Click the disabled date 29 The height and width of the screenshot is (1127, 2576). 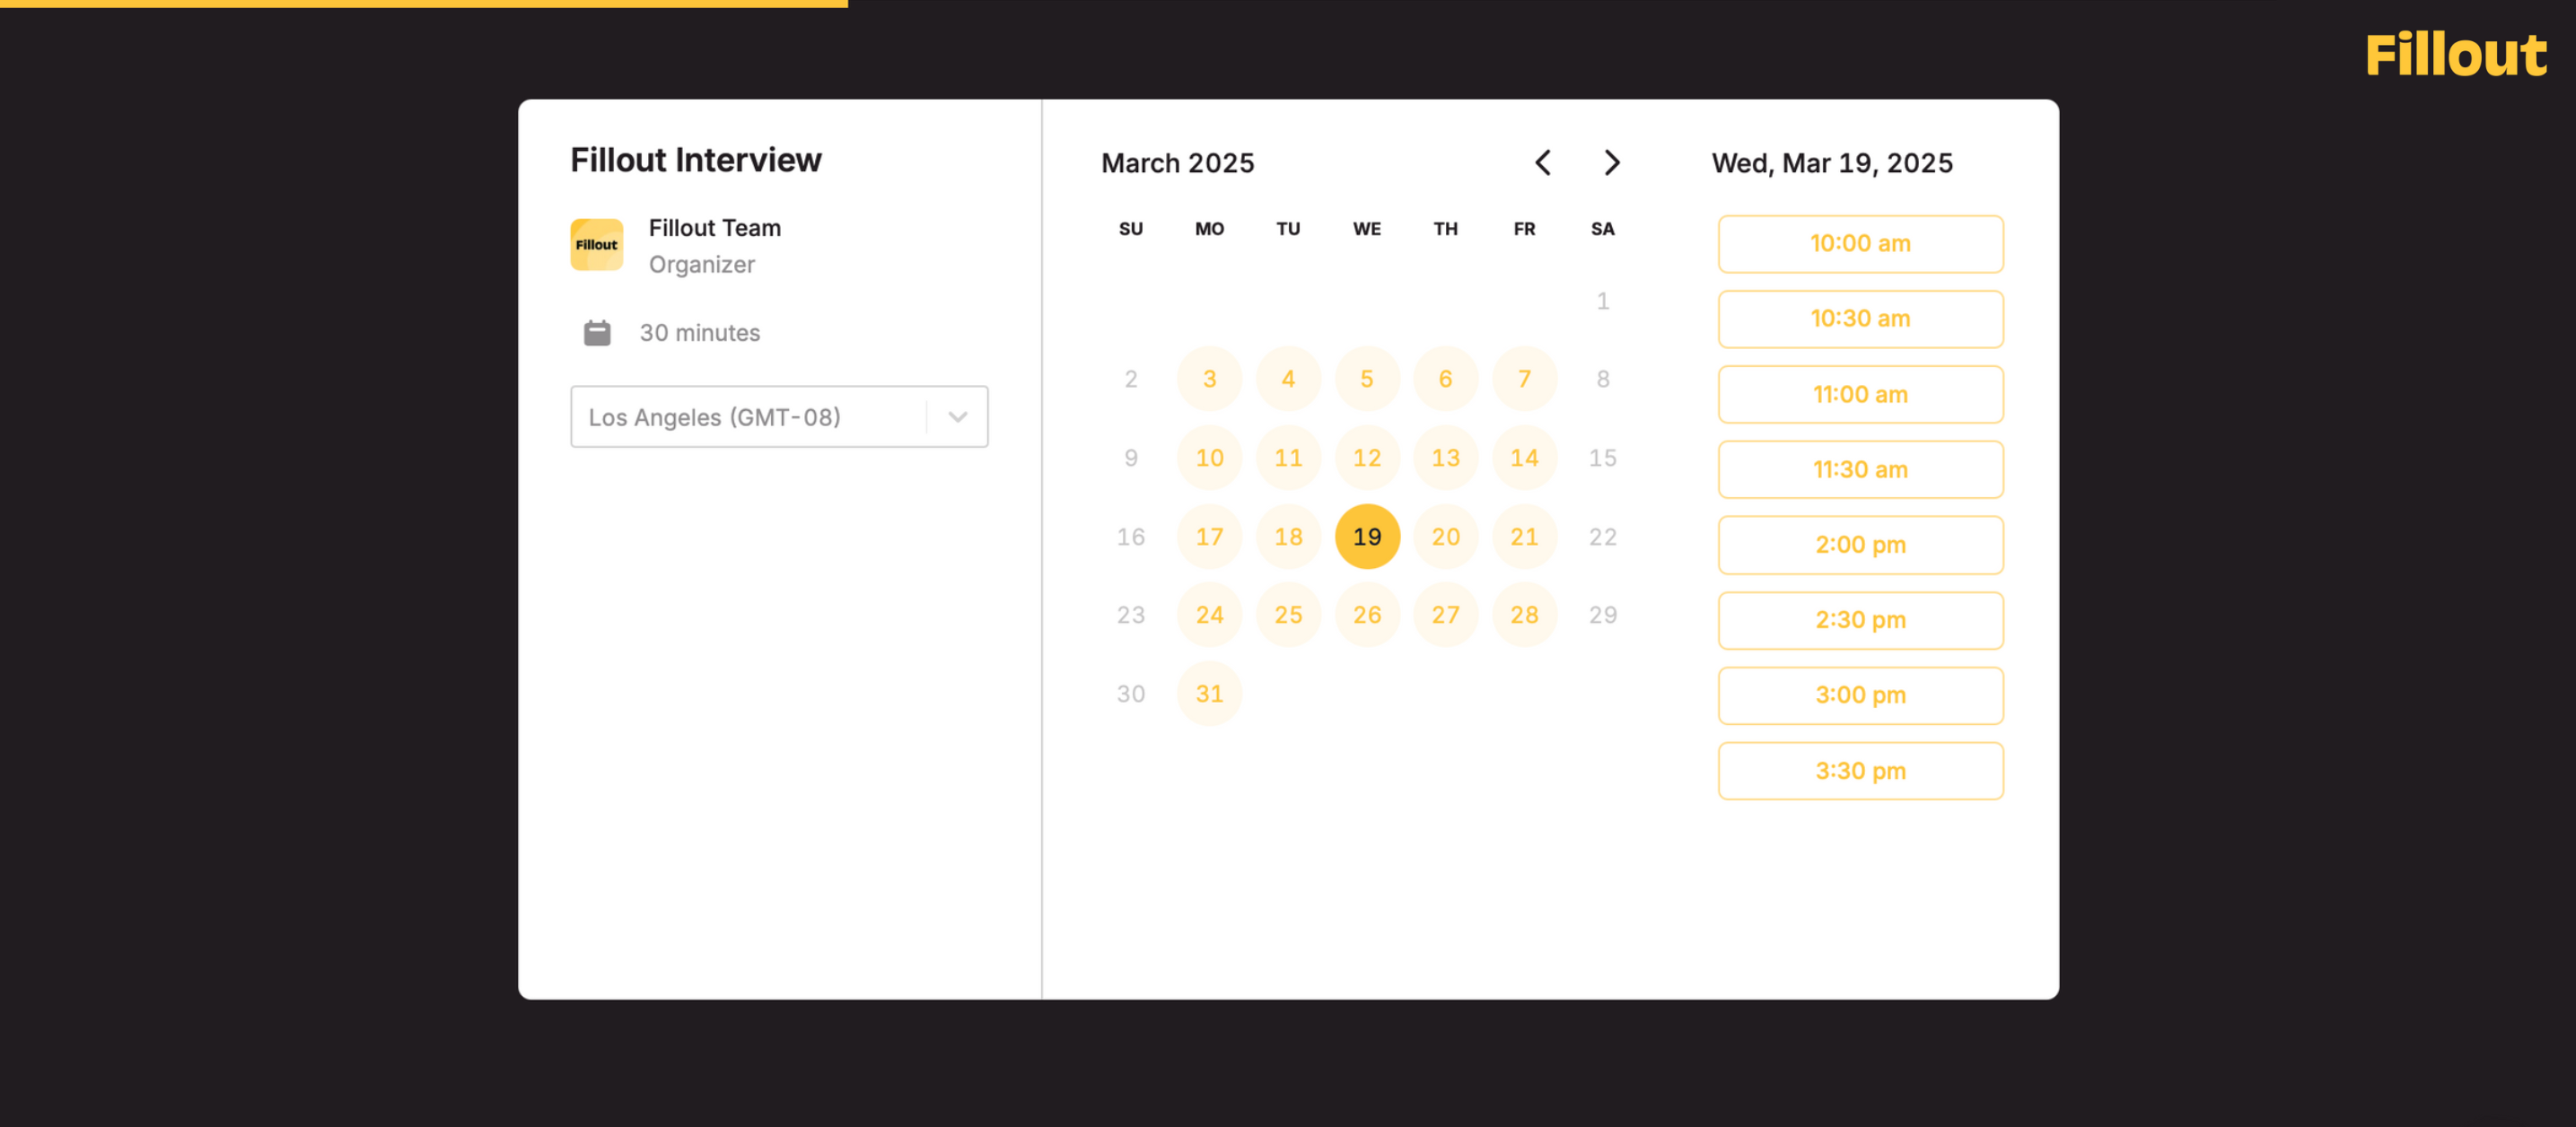1602,615
